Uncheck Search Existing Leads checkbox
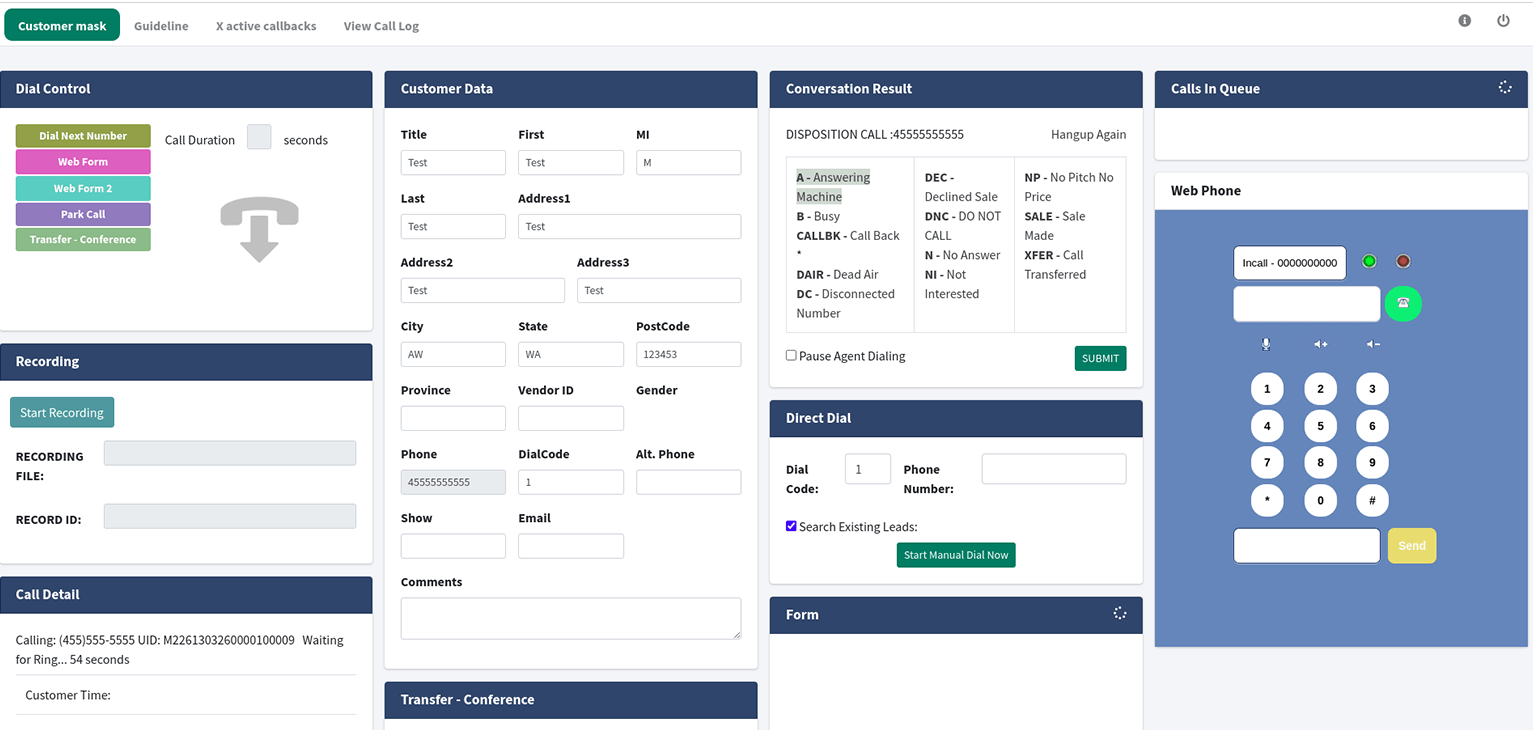This screenshot has height=730, width=1533. (x=791, y=526)
